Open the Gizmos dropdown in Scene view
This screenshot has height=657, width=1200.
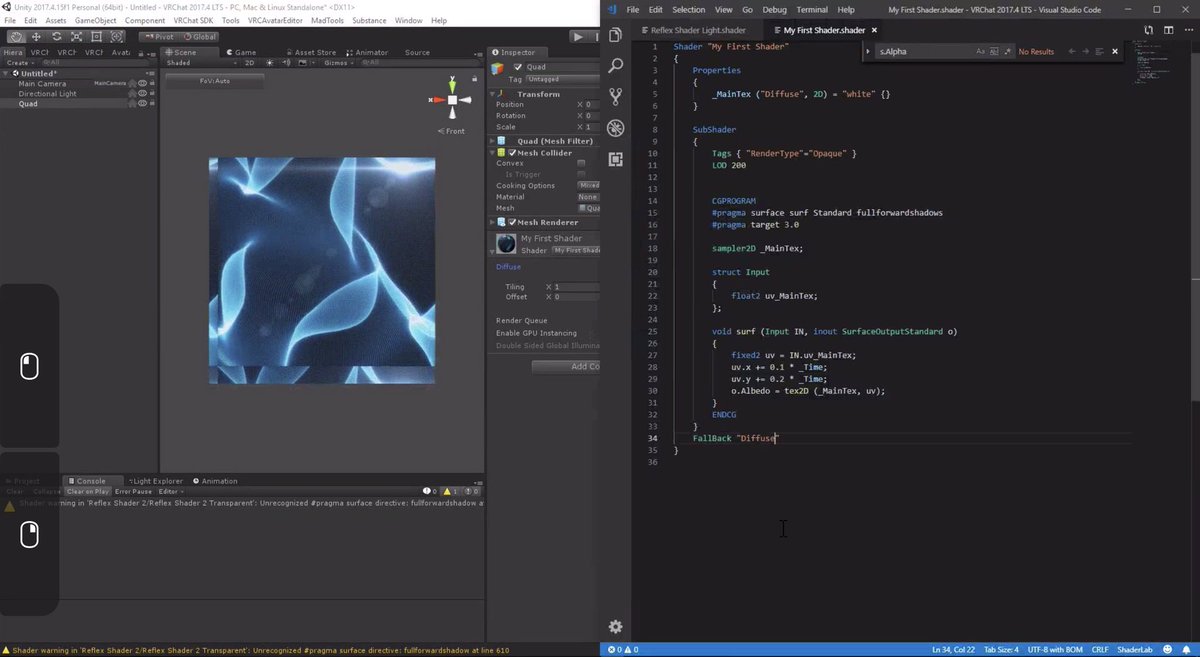337,62
